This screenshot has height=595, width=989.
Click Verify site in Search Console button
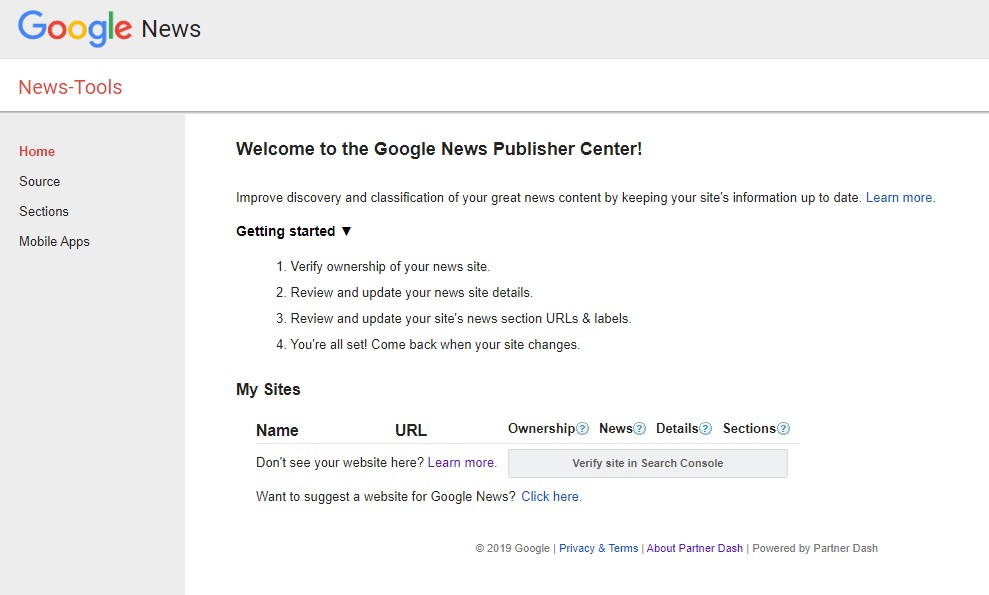[648, 463]
